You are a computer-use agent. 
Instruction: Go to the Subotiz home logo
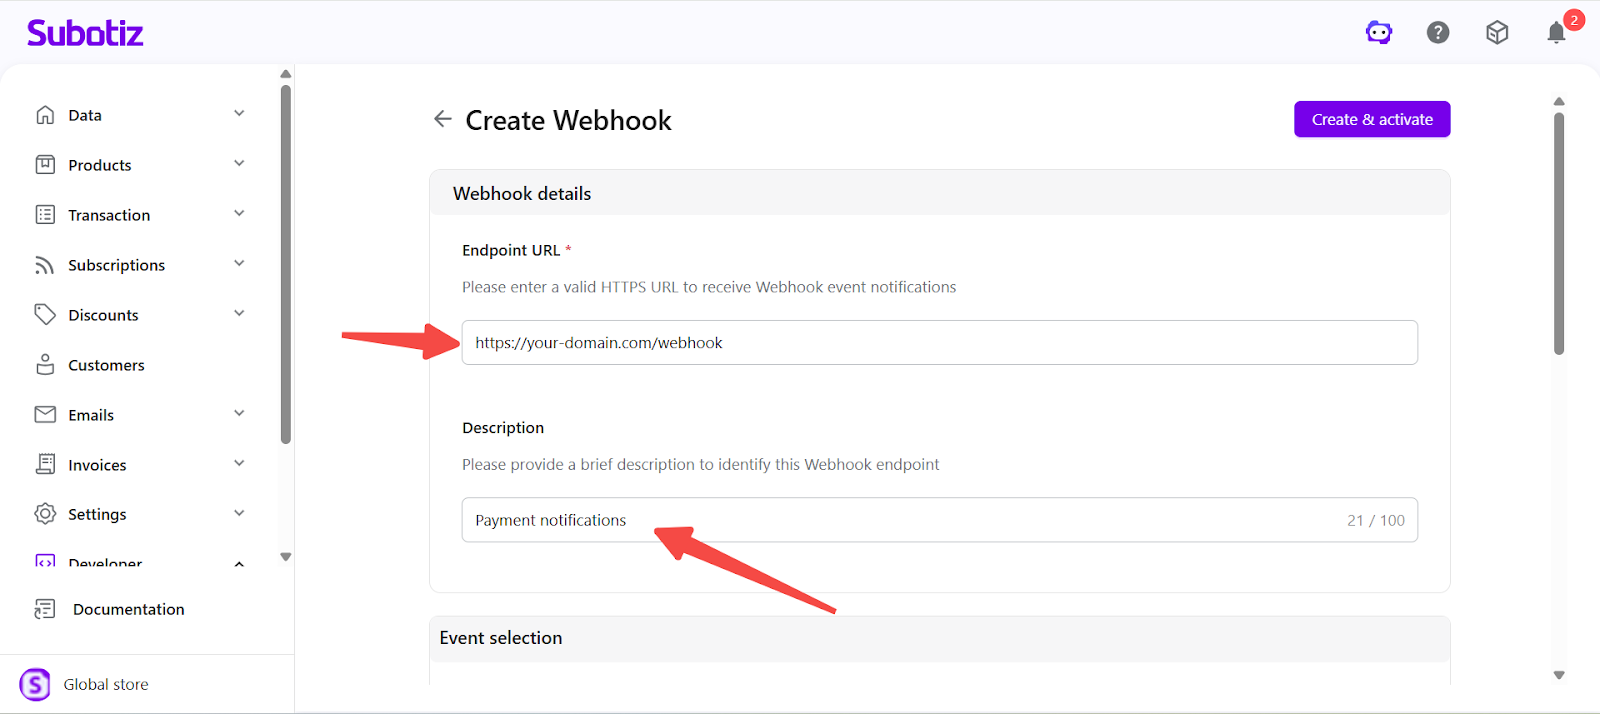coord(85,33)
